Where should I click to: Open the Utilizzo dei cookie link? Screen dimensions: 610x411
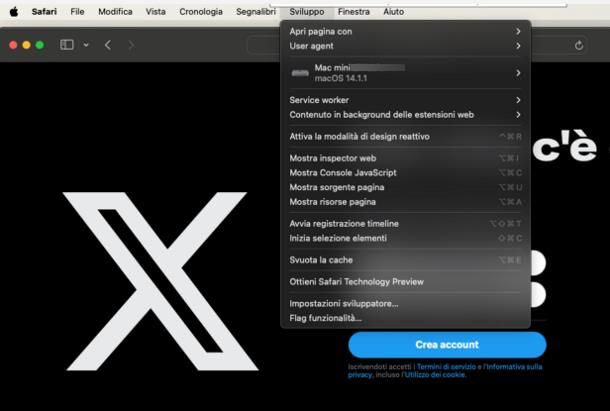[x=435, y=375]
